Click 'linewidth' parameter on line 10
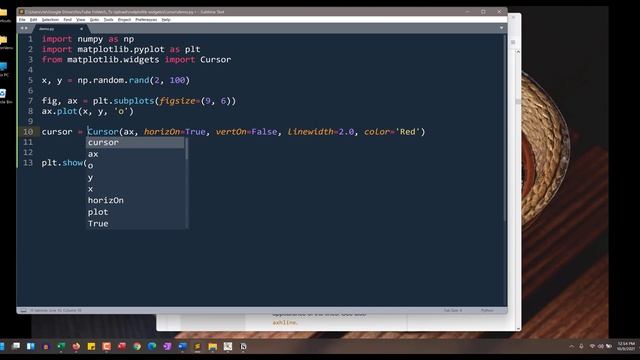The height and width of the screenshot is (360, 640). (x=311, y=132)
